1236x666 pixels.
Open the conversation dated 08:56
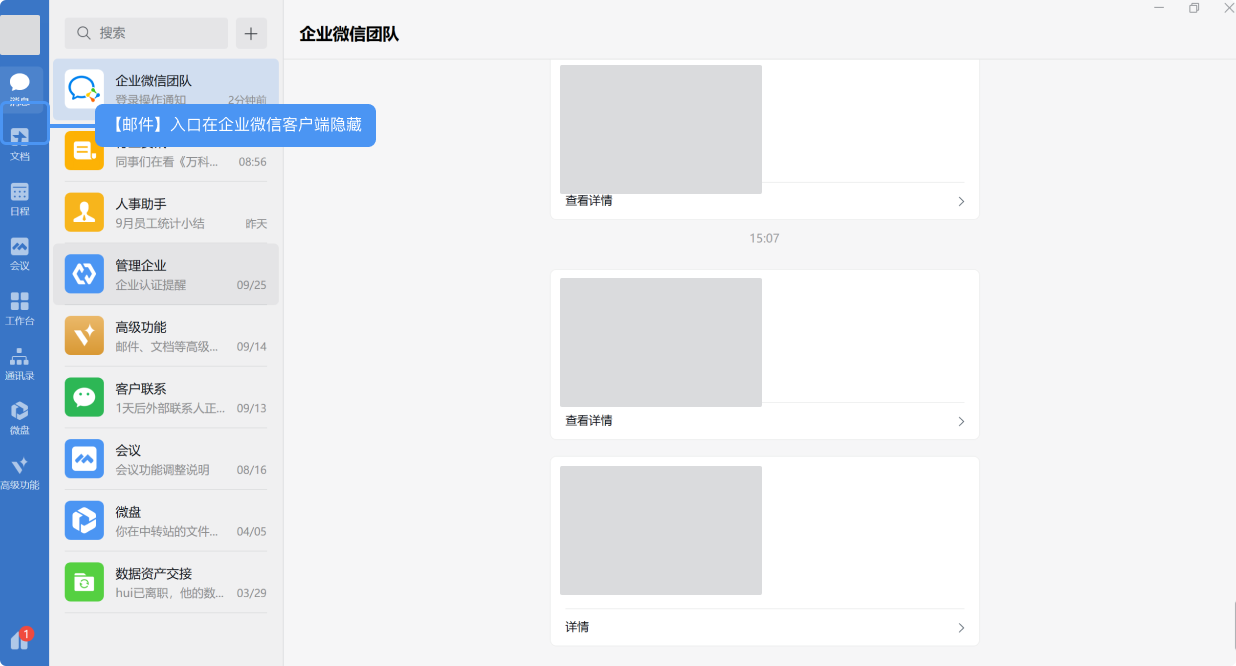166,151
